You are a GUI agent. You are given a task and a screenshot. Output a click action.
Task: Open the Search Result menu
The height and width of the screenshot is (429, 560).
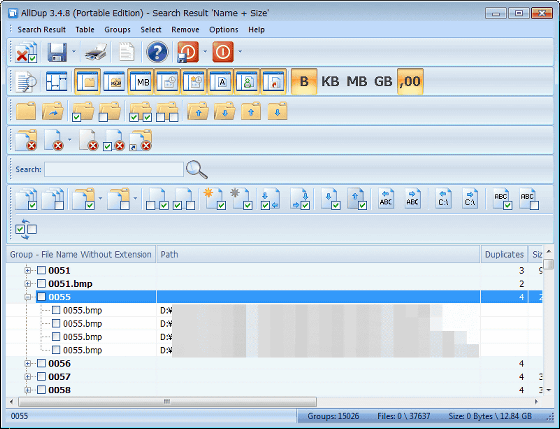[x=41, y=30]
